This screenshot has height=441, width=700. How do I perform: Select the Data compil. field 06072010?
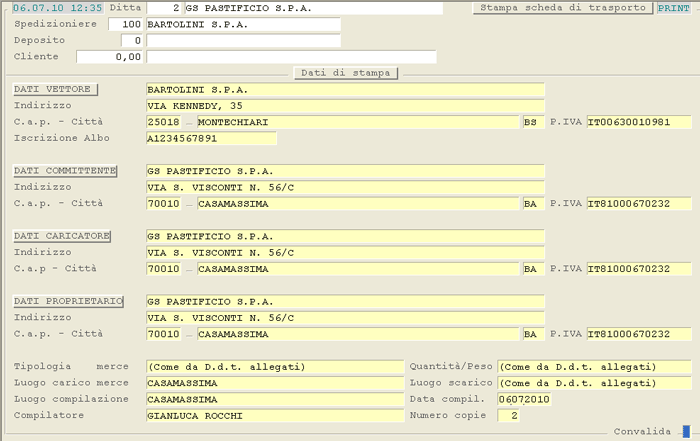click(x=524, y=399)
